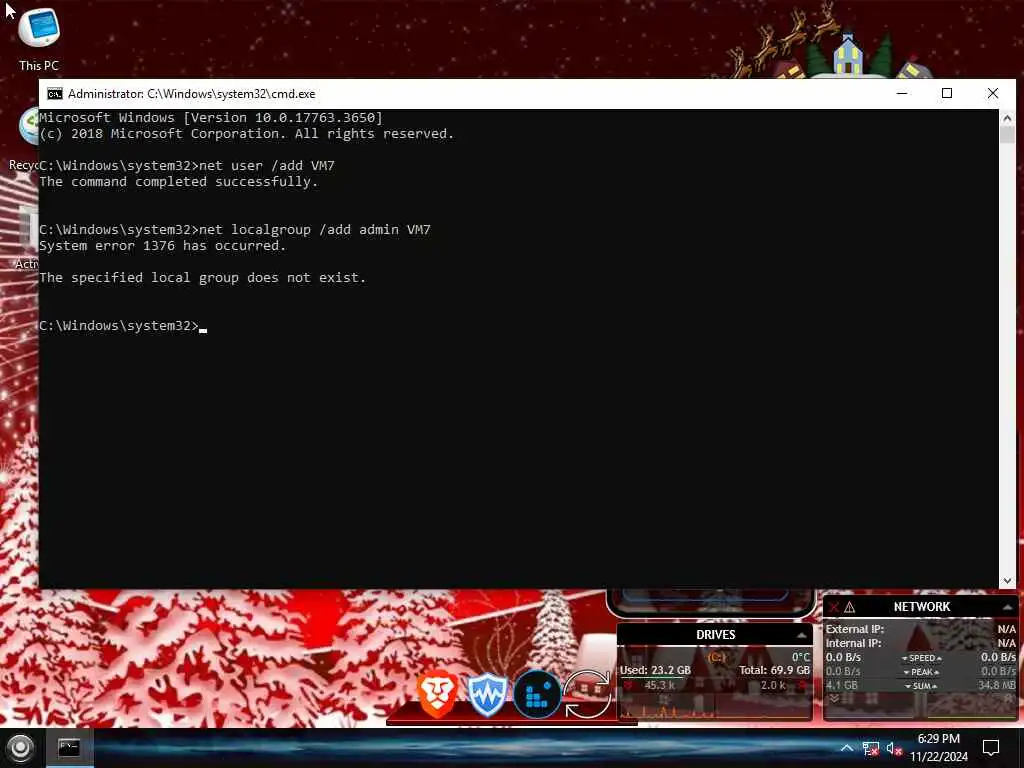Click 'Internal IP:' label in Network widget

[x=853, y=643]
